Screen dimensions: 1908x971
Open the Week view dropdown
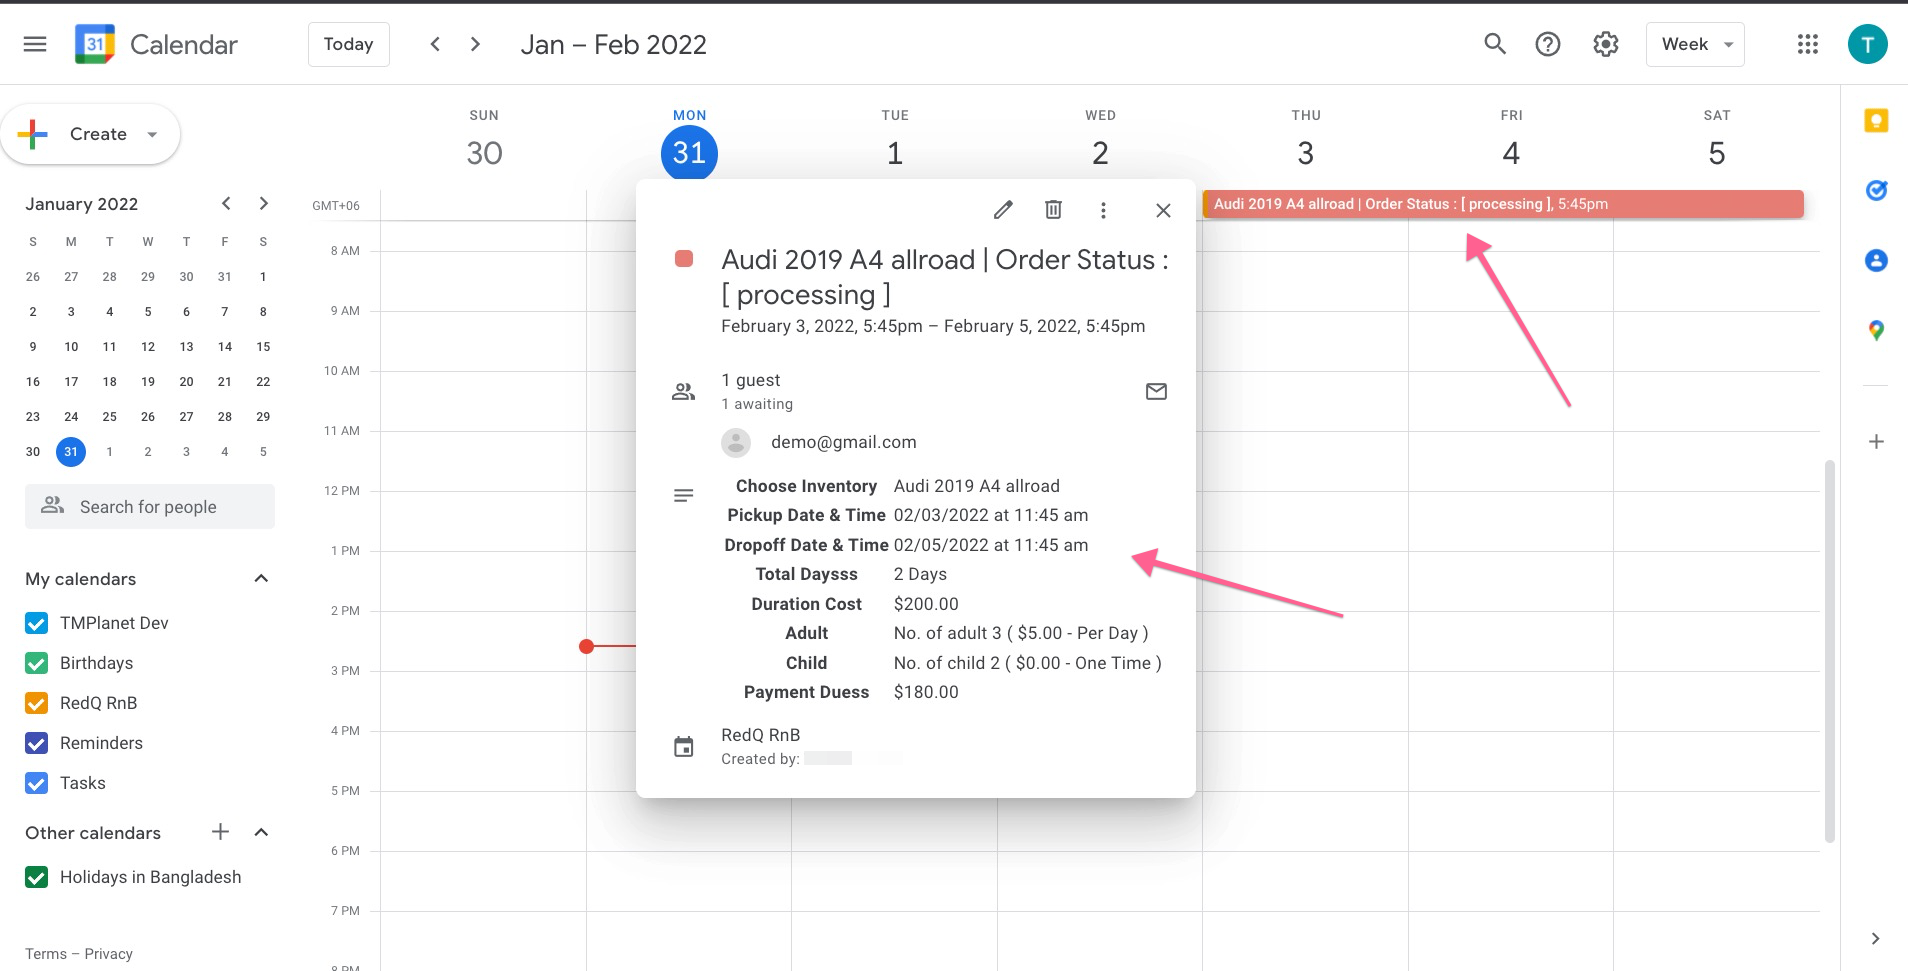(1695, 44)
